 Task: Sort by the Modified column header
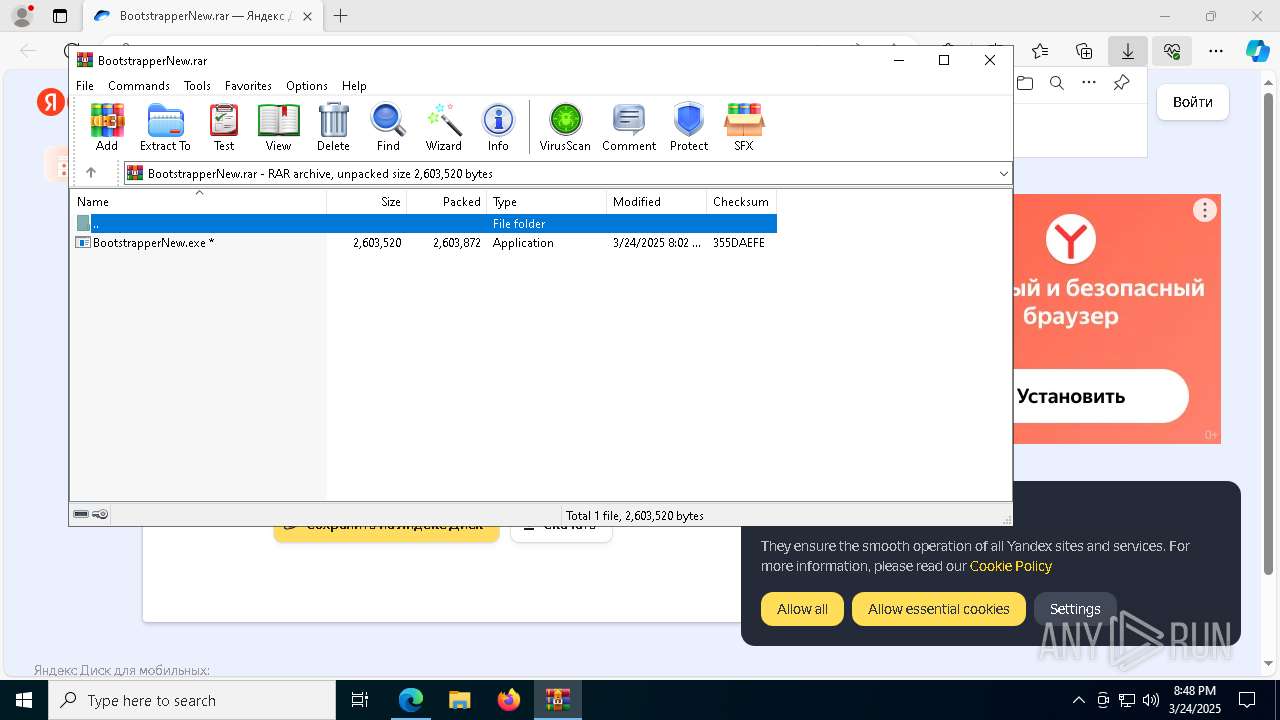(x=657, y=201)
